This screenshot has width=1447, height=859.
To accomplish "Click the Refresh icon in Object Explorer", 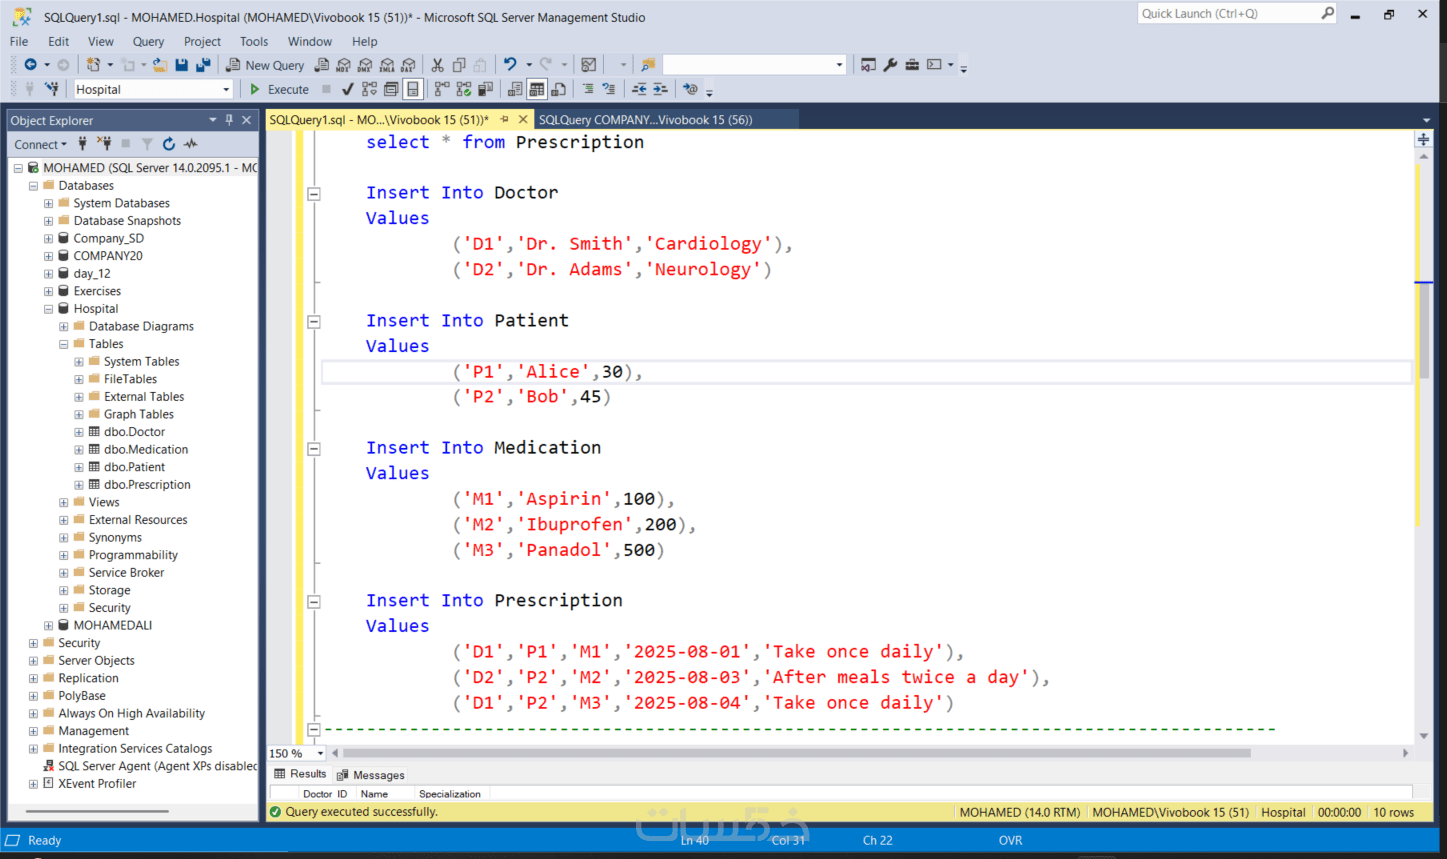I will click(169, 144).
